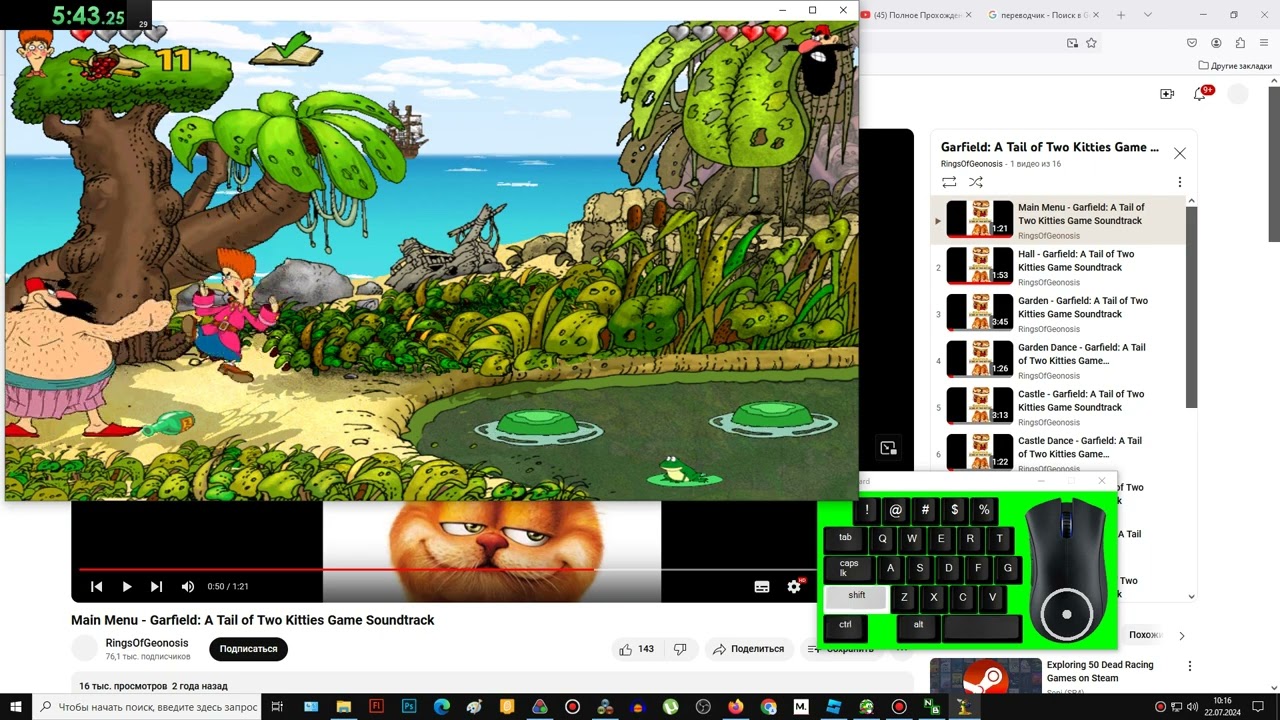Dislike the Main Menu soundtrack video
This screenshot has height=720, width=1280.
680,649
